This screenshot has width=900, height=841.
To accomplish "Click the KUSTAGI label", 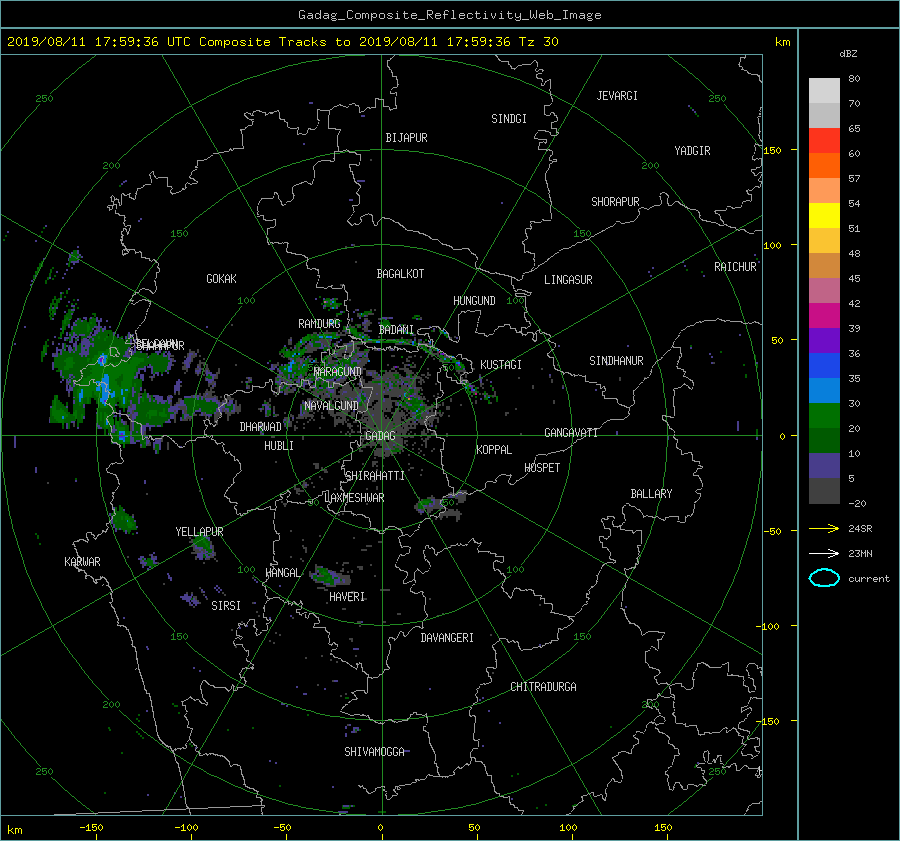I will point(501,365).
